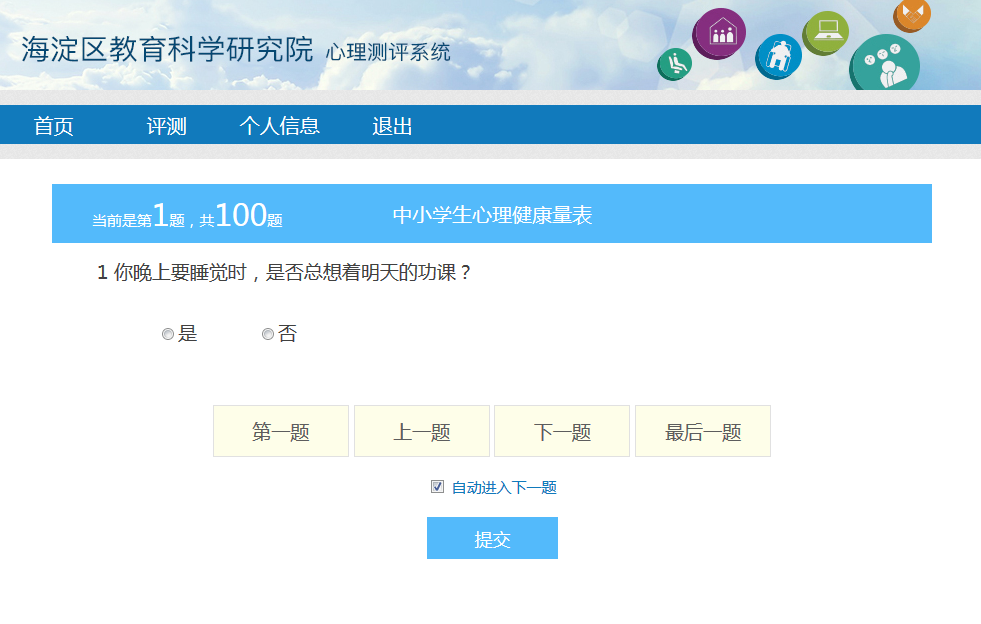Open the 首页 menu item
Screen dimensions: 981x624
[x=53, y=126]
